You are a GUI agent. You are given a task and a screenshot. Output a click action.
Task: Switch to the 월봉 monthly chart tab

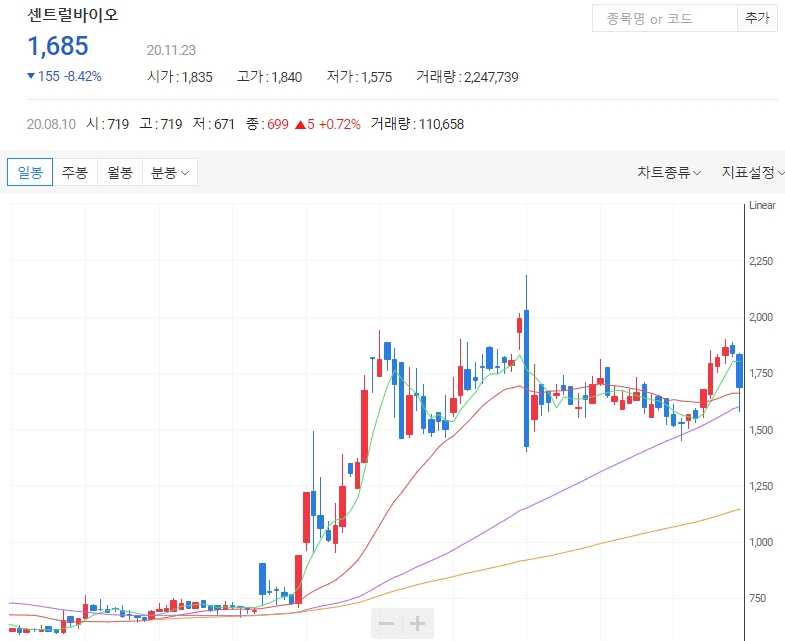tap(120, 172)
